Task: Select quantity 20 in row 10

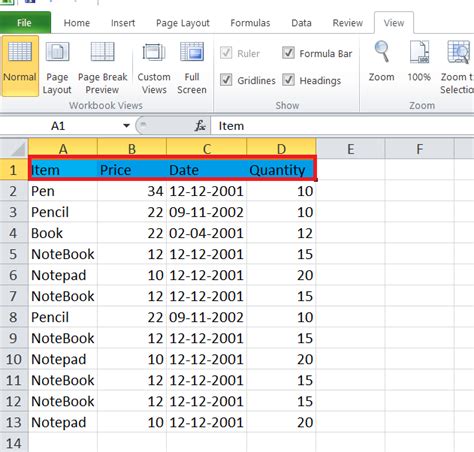Action: pos(281,359)
